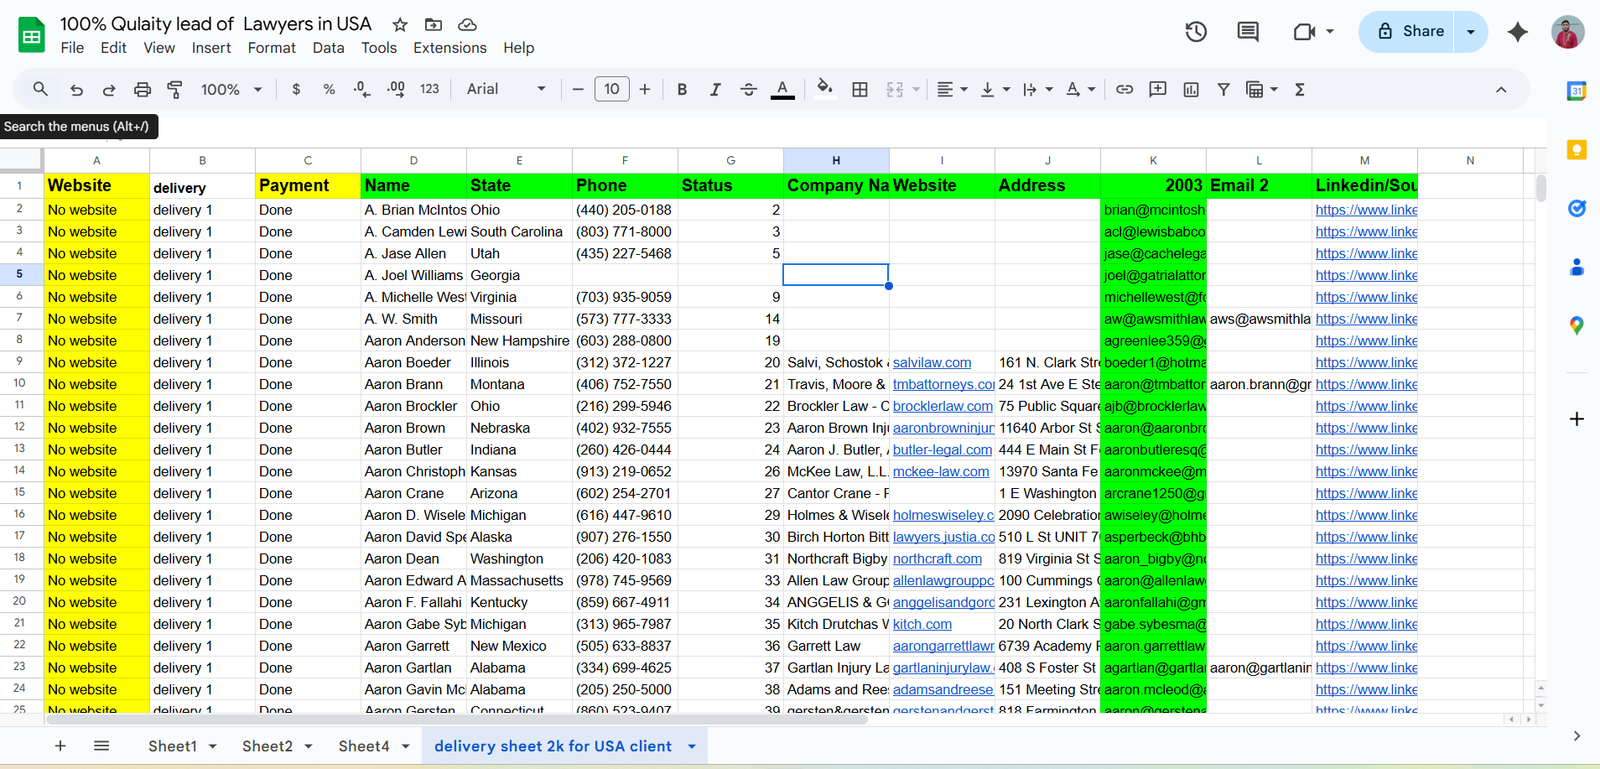Viewport: 1600px width, 769px height.
Task: Format as percent
Action: (329, 90)
